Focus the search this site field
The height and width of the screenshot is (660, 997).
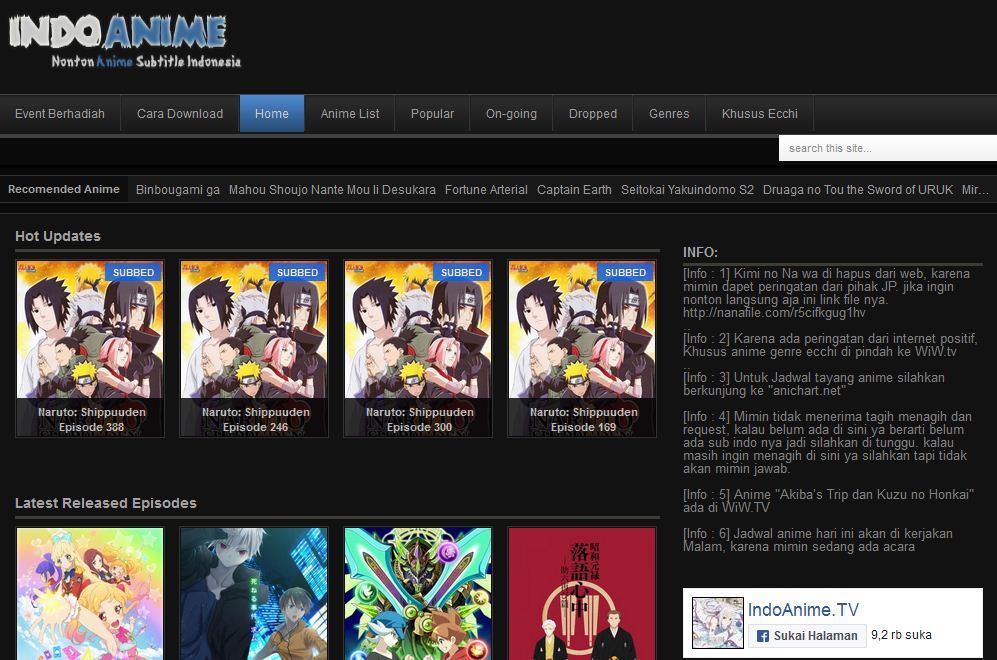point(888,148)
